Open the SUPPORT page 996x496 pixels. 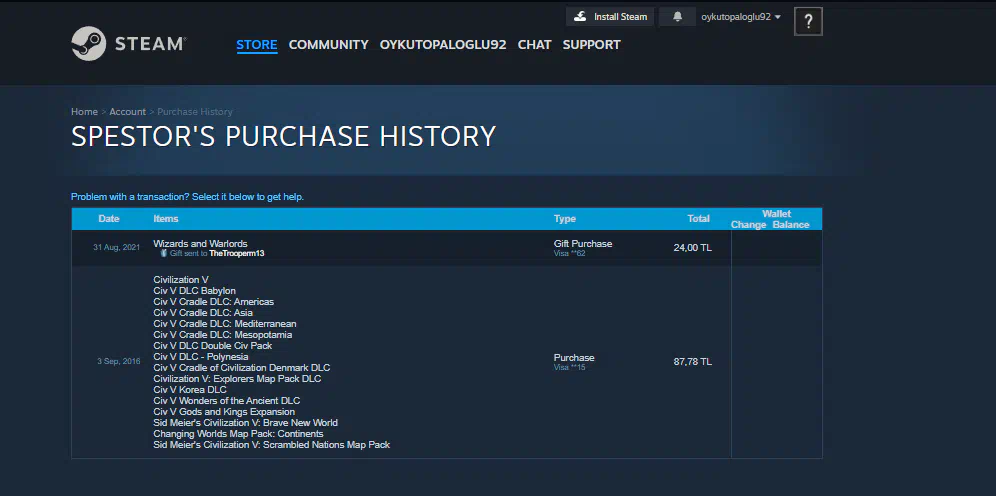591,44
